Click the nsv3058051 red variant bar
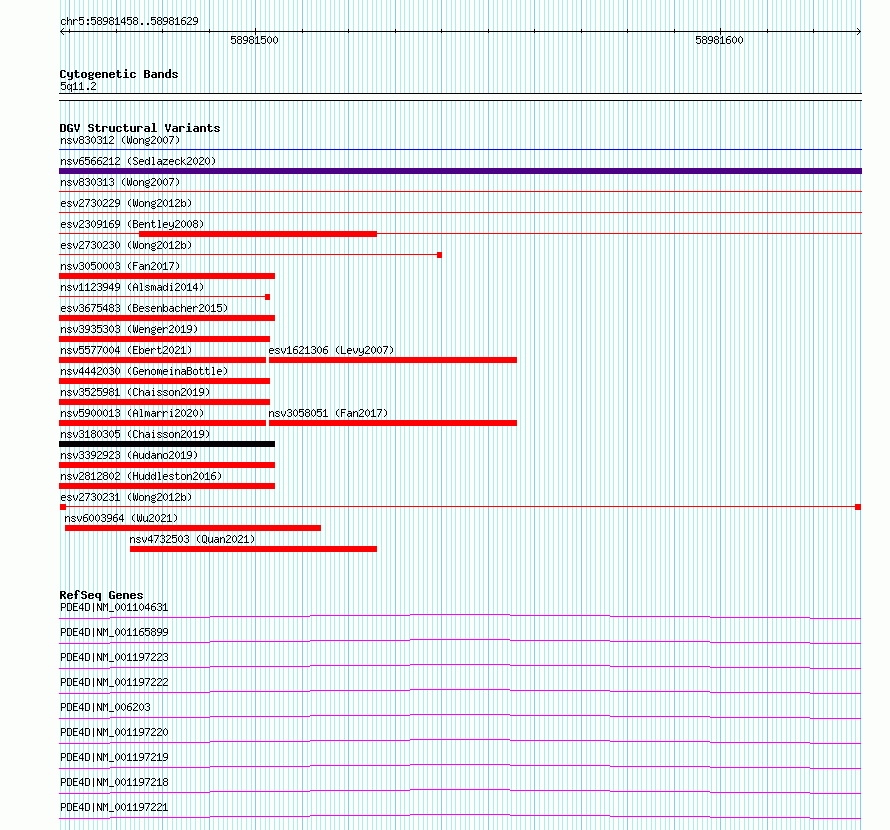The width and height of the screenshot is (890, 830). coord(393,423)
